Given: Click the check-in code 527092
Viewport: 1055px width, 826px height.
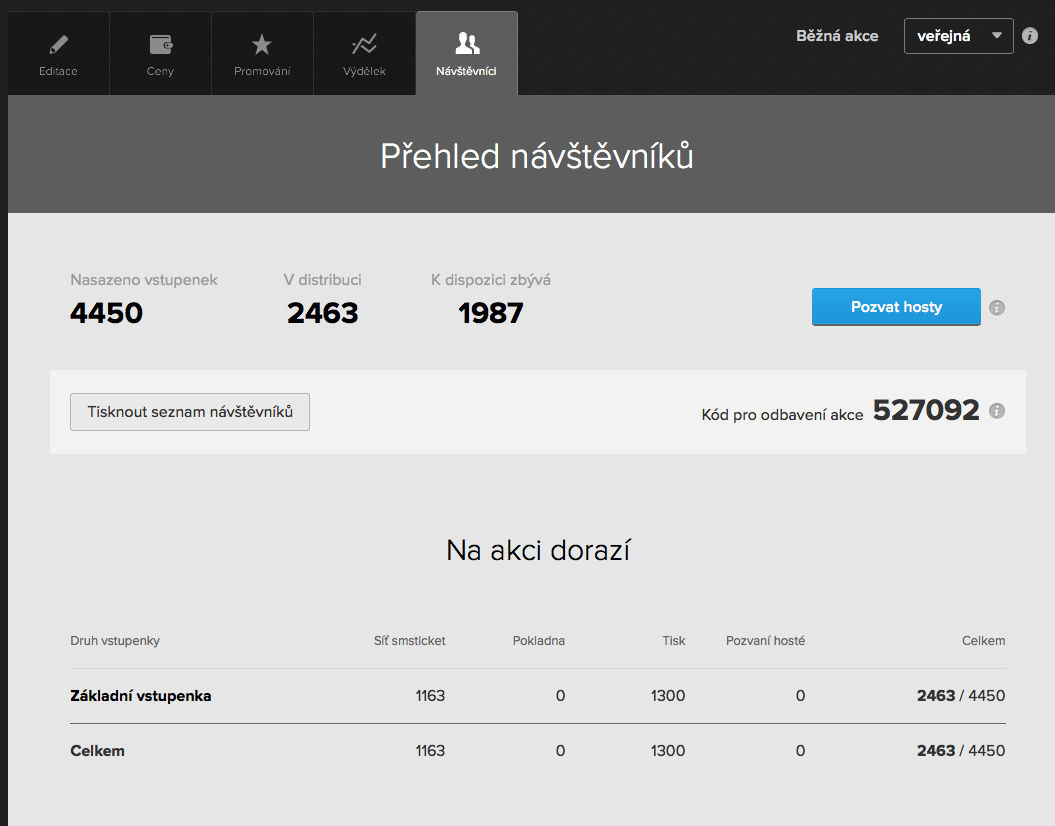Looking at the screenshot, I should tap(926, 409).
